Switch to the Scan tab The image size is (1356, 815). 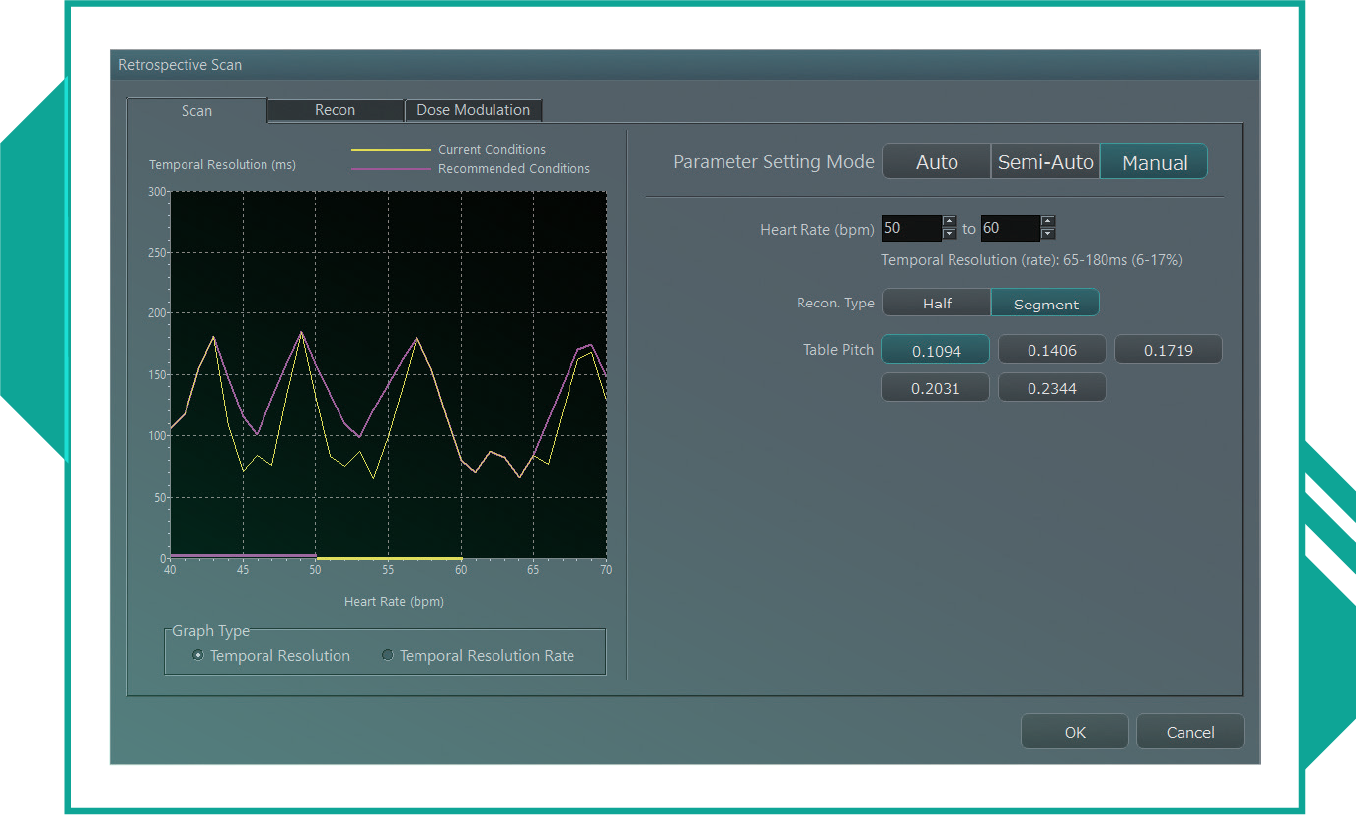[197, 111]
